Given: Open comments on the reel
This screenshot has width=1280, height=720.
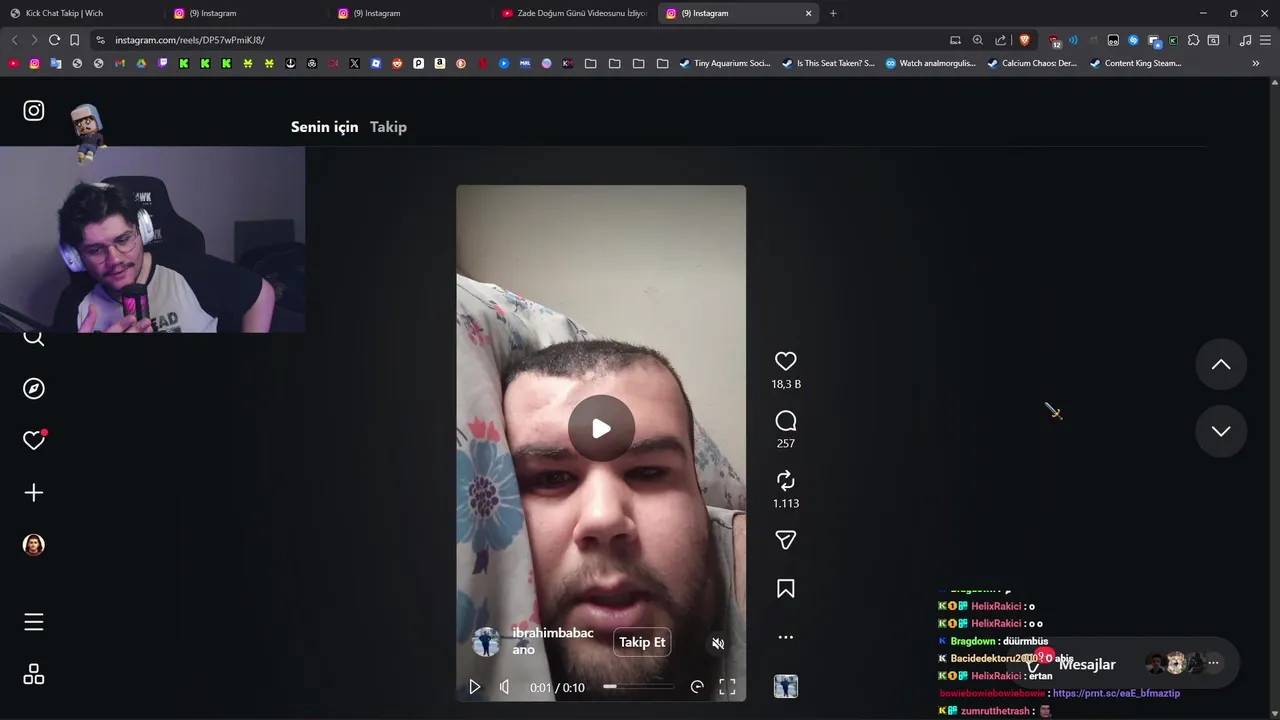Looking at the screenshot, I should tap(786, 421).
